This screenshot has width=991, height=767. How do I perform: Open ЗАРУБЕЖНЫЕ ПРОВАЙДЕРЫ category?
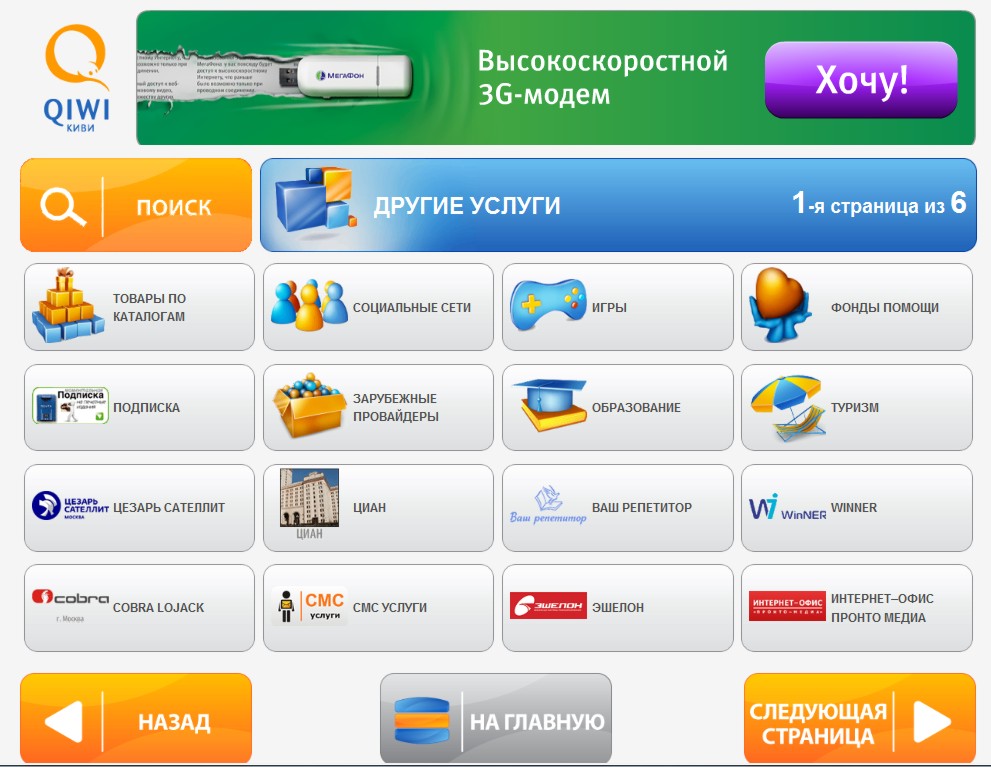(x=396, y=408)
